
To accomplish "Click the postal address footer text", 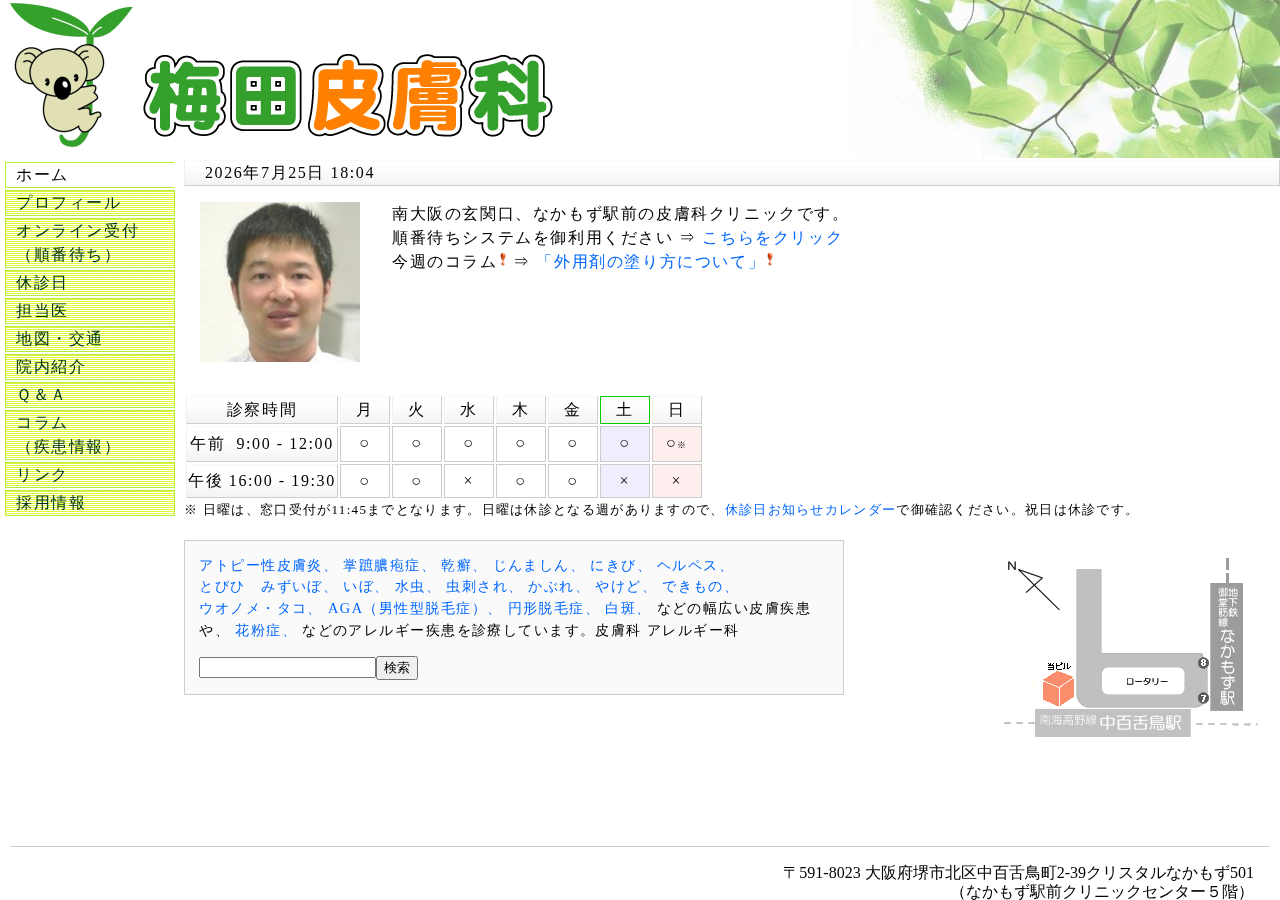I will 1018,882.
